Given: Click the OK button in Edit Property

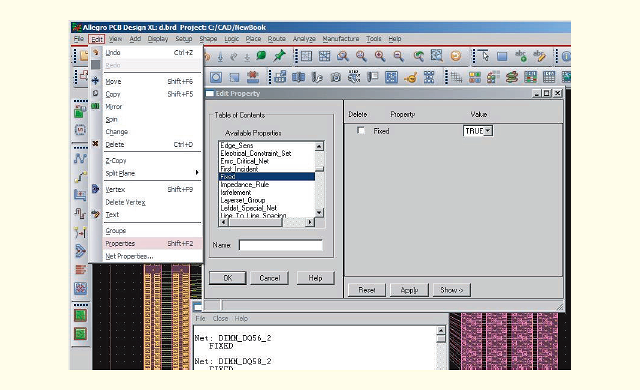Looking at the screenshot, I should pyautogui.click(x=227, y=278).
